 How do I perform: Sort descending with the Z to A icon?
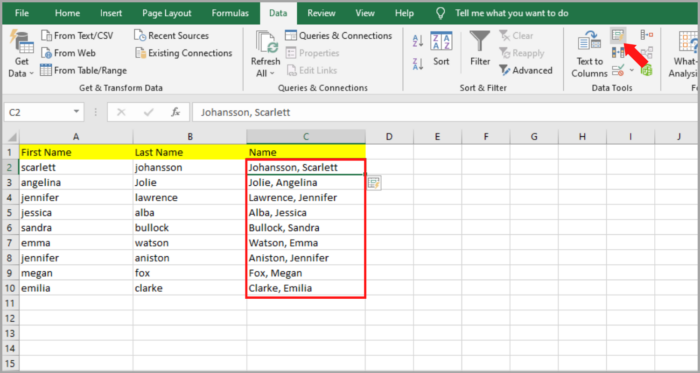pos(418,64)
